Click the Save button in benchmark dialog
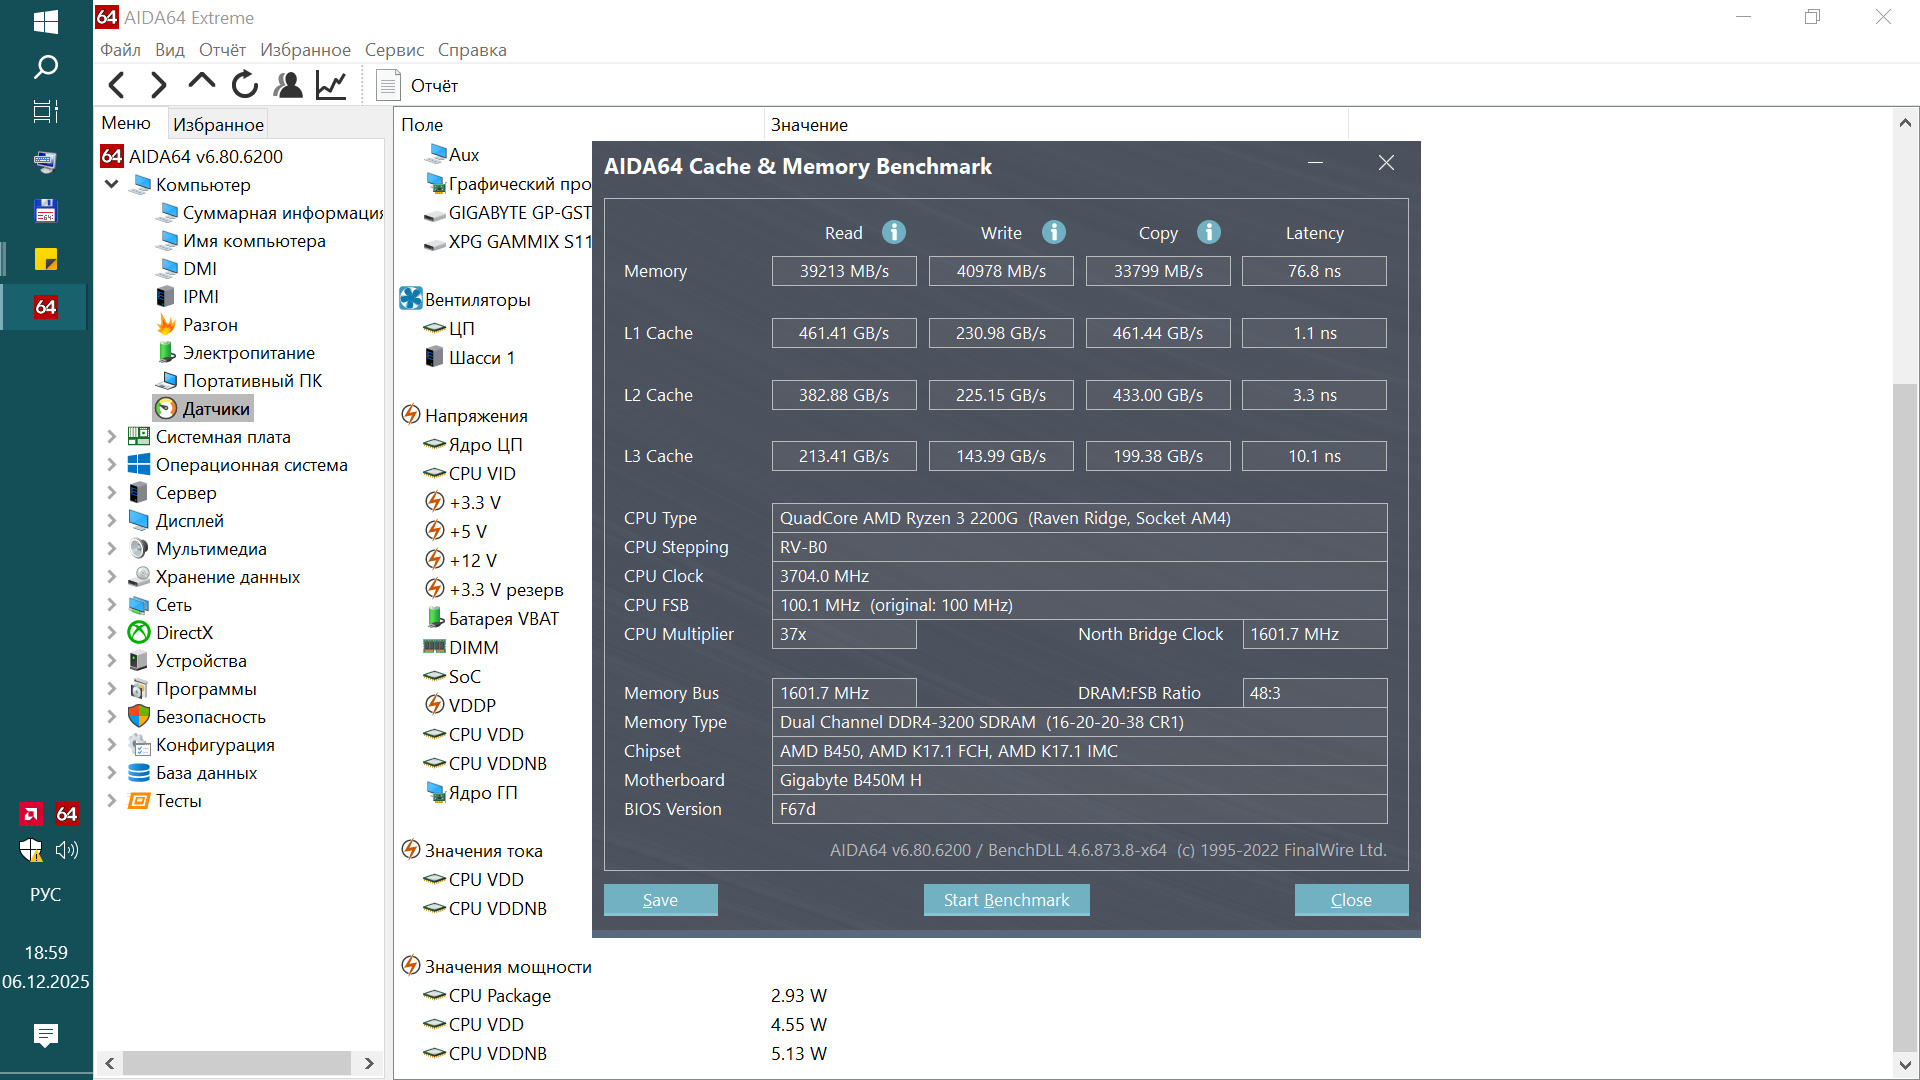This screenshot has height=1080, width=1920. coord(660,900)
